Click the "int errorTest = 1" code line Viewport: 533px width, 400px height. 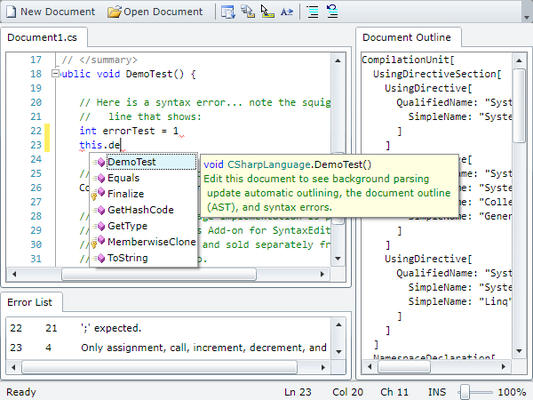tap(129, 131)
